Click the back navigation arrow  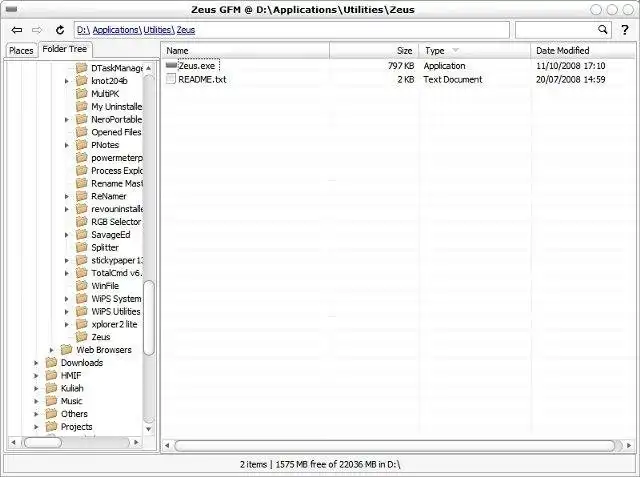click(x=17, y=30)
